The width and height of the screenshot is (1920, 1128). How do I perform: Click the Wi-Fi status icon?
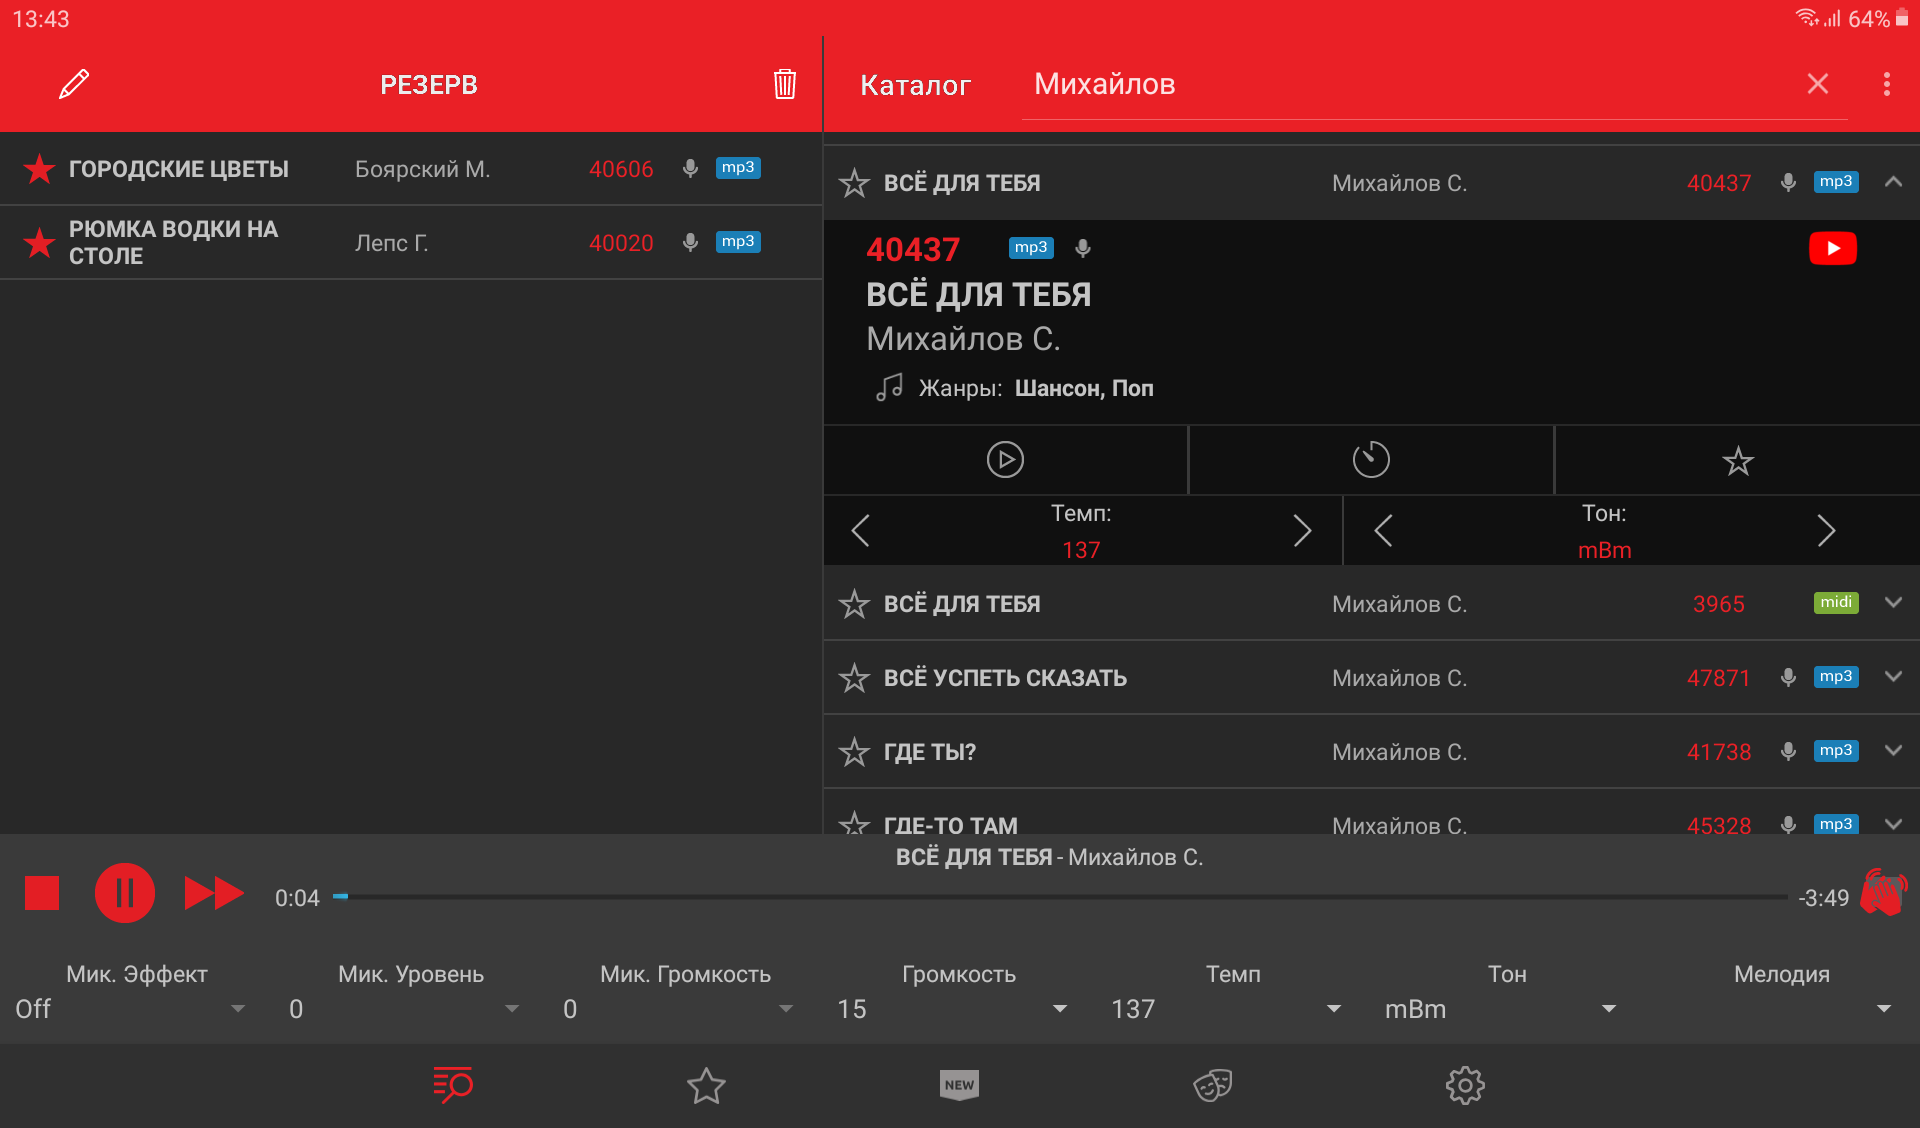(x=1807, y=18)
